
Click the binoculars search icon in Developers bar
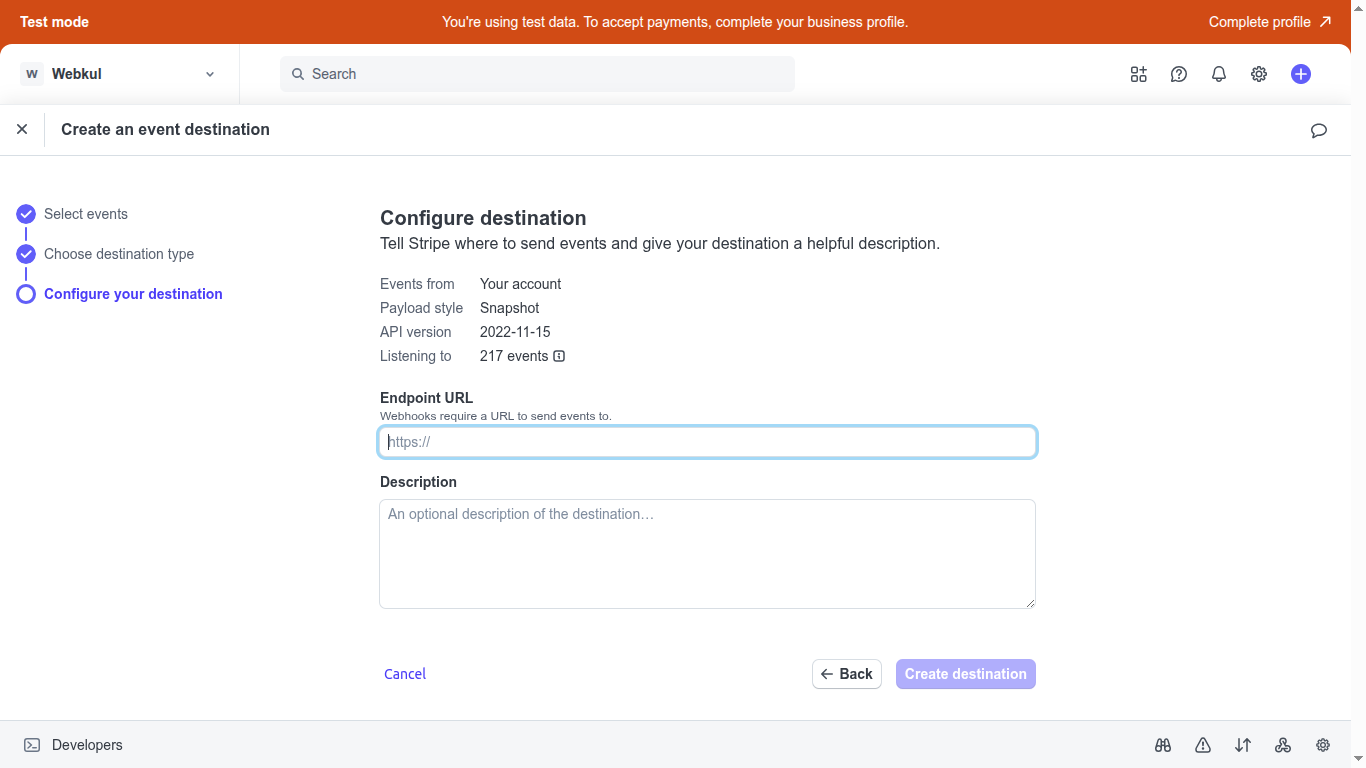pyautogui.click(x=1163, y=745)
